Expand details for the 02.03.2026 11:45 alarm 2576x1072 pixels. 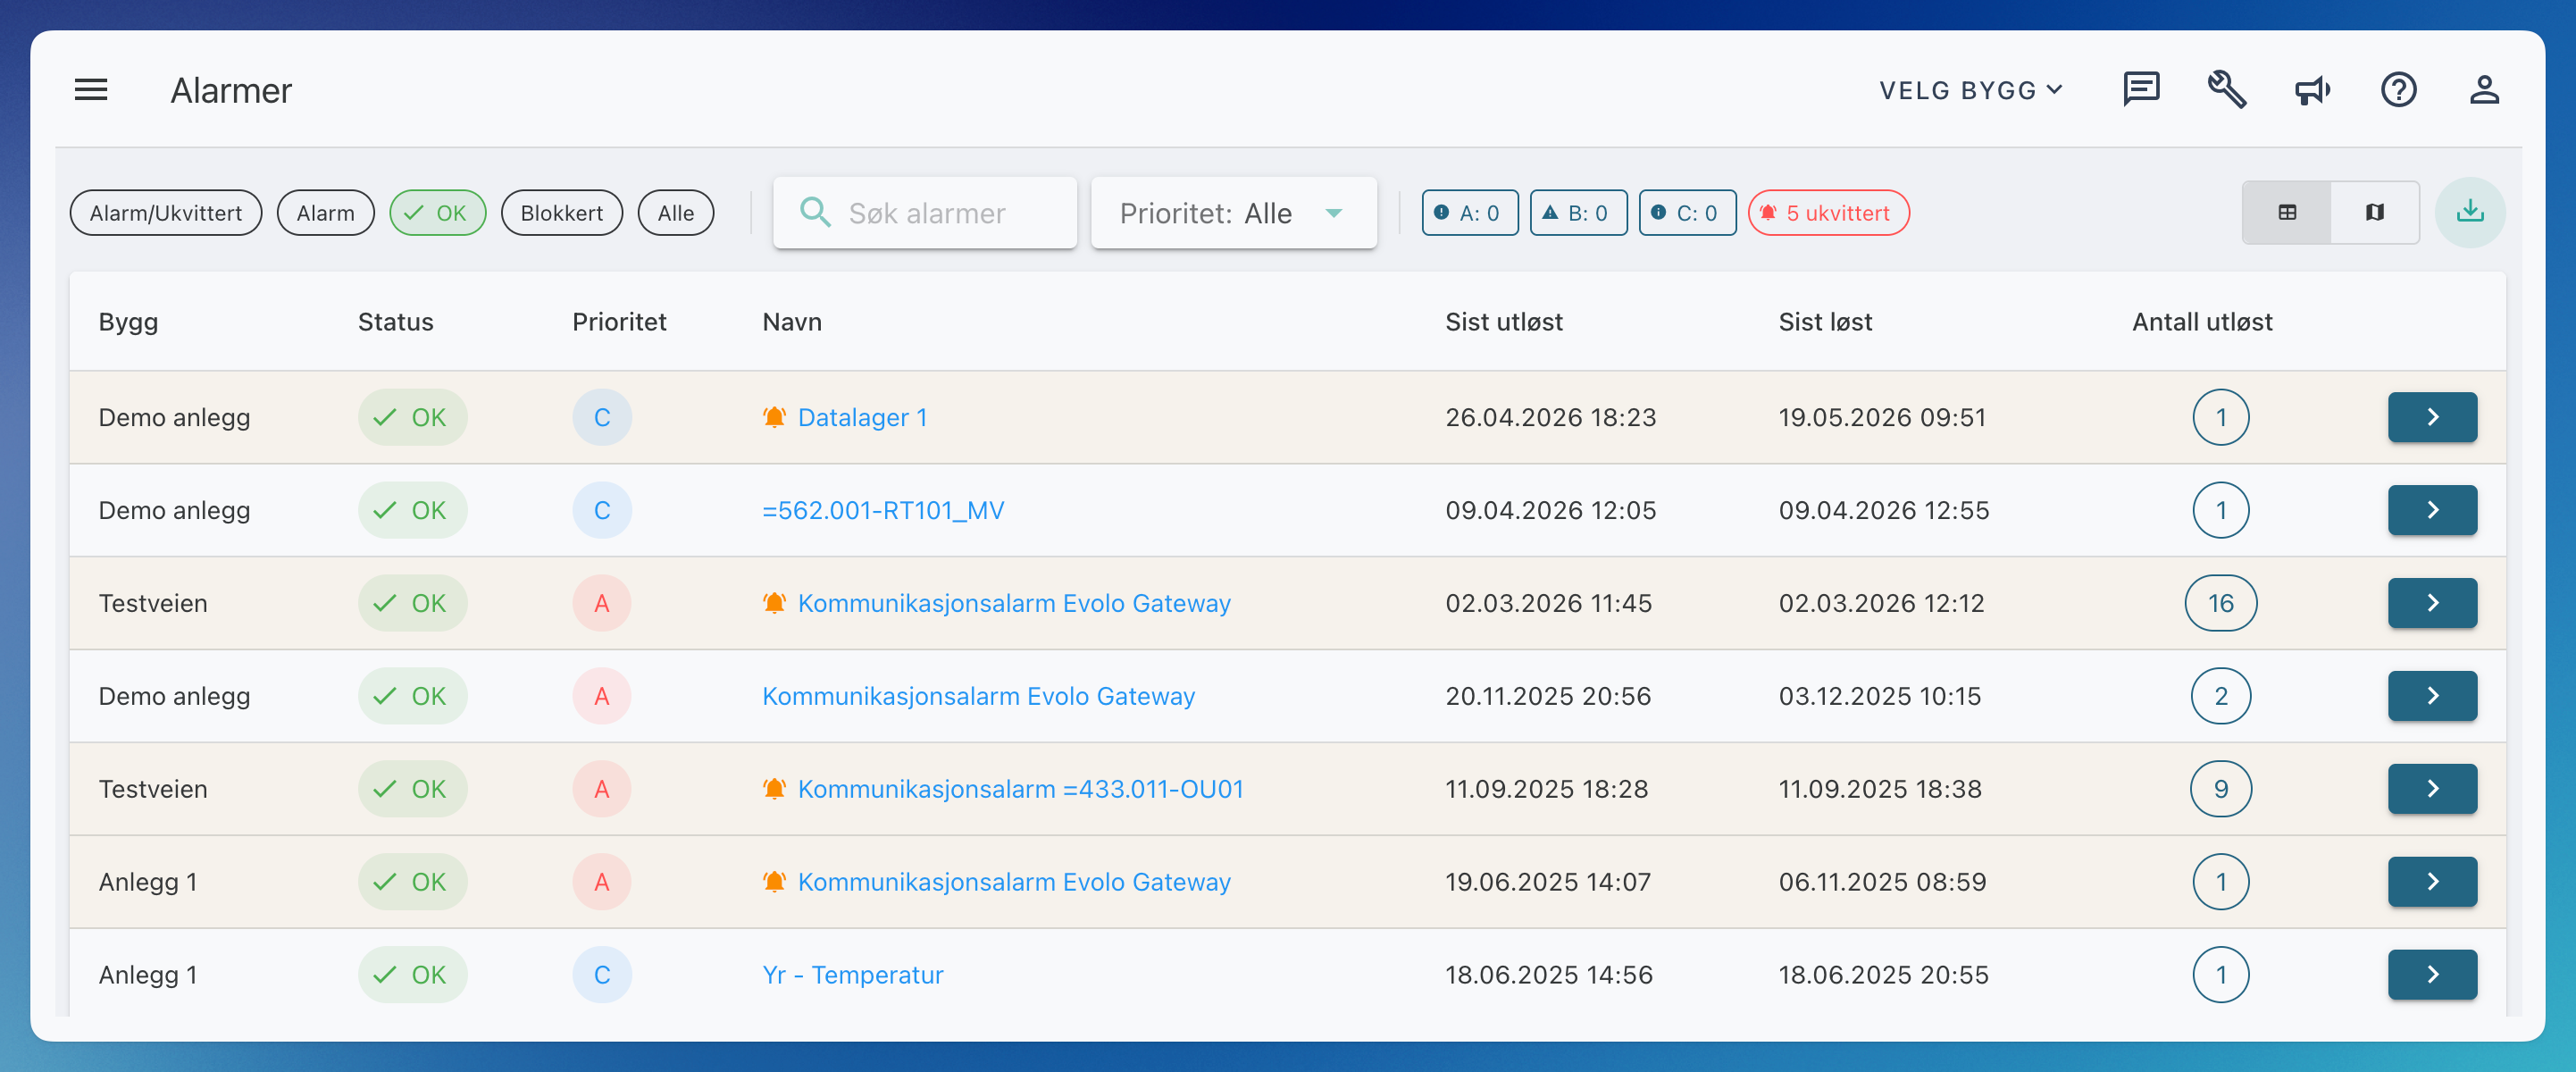click(x=2432, y=603)
